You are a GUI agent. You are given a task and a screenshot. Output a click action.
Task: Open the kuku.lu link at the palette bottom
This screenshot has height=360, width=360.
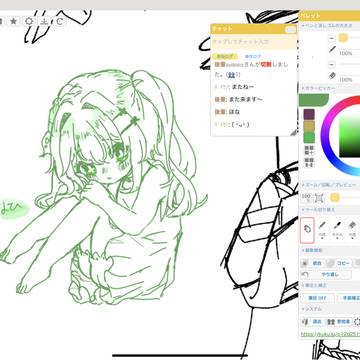330,334
